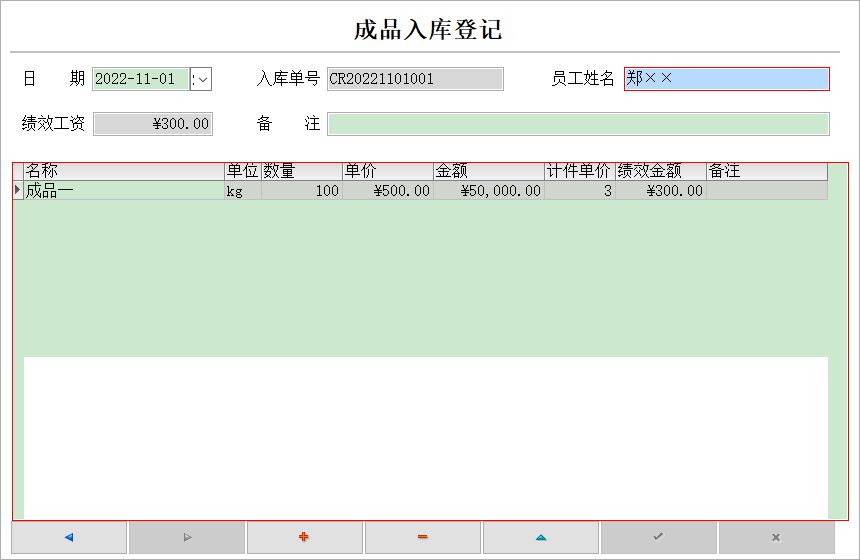This screenshot has height=560, width=860.
Task: Select the quantity cell 100
Action: (x=302, y=190)
